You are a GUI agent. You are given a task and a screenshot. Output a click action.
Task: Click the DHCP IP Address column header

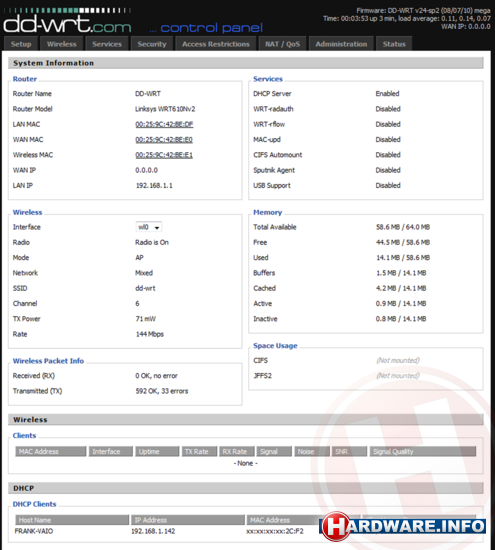pos(188,520)
